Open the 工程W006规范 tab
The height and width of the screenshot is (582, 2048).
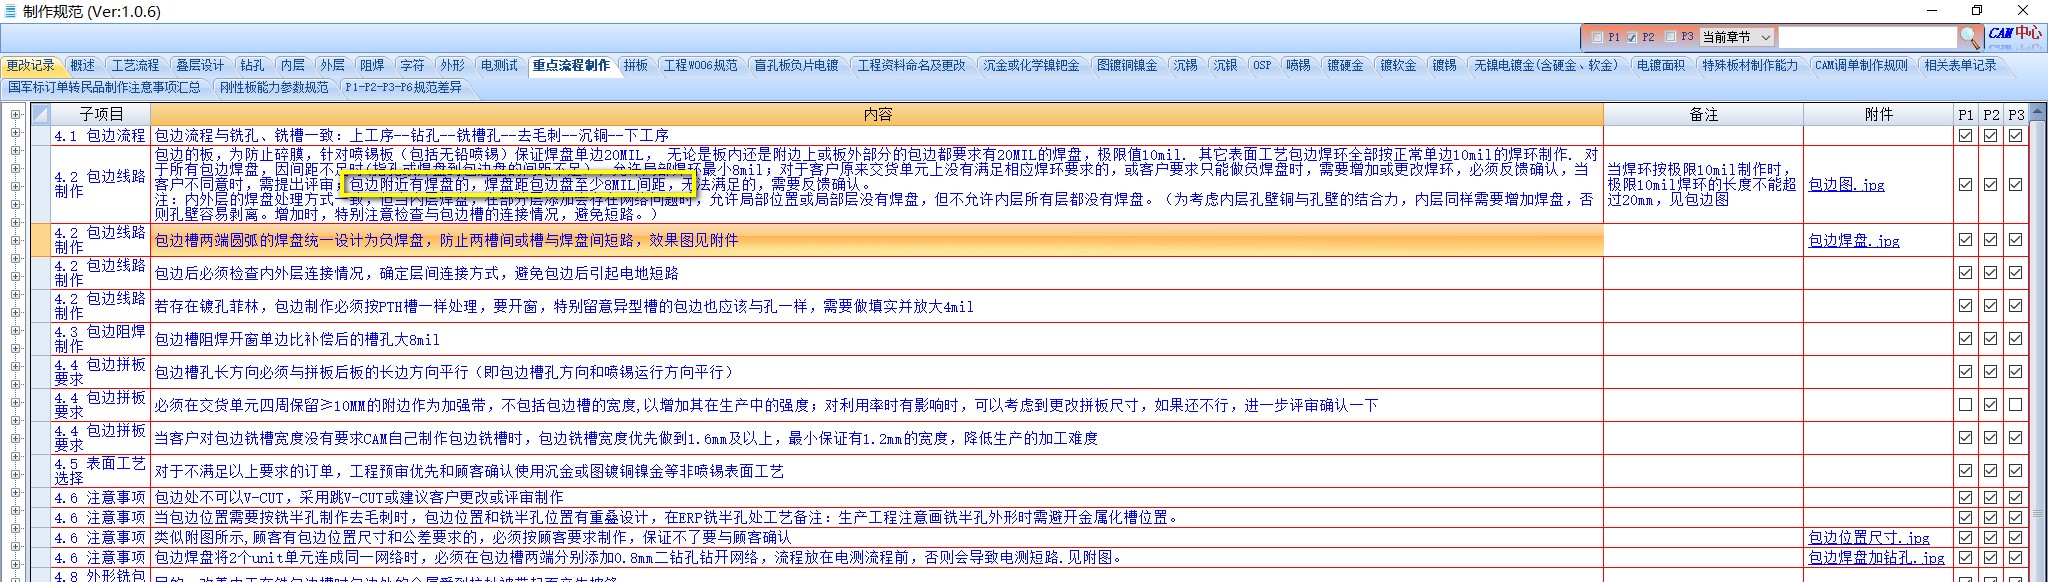pos(700,65)
